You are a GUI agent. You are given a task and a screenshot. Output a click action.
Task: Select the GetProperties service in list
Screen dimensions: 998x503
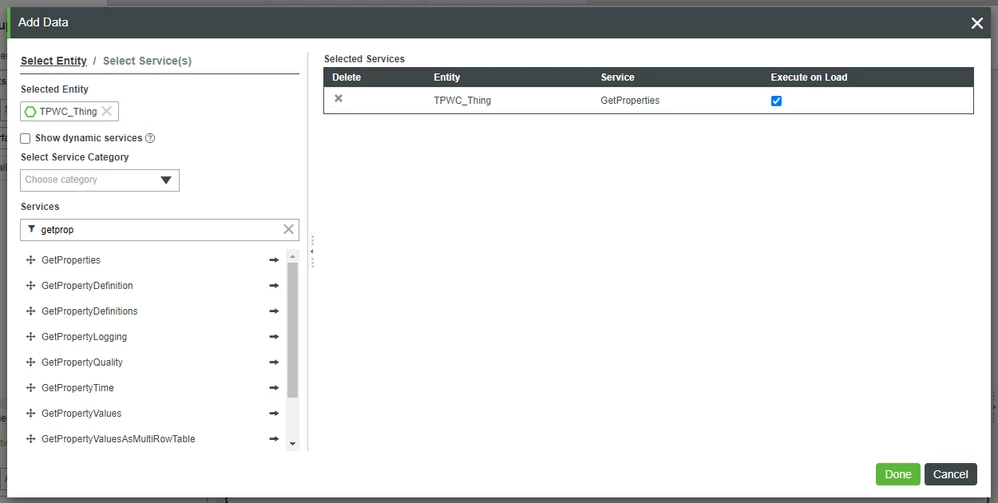click(x=71, y=260)
